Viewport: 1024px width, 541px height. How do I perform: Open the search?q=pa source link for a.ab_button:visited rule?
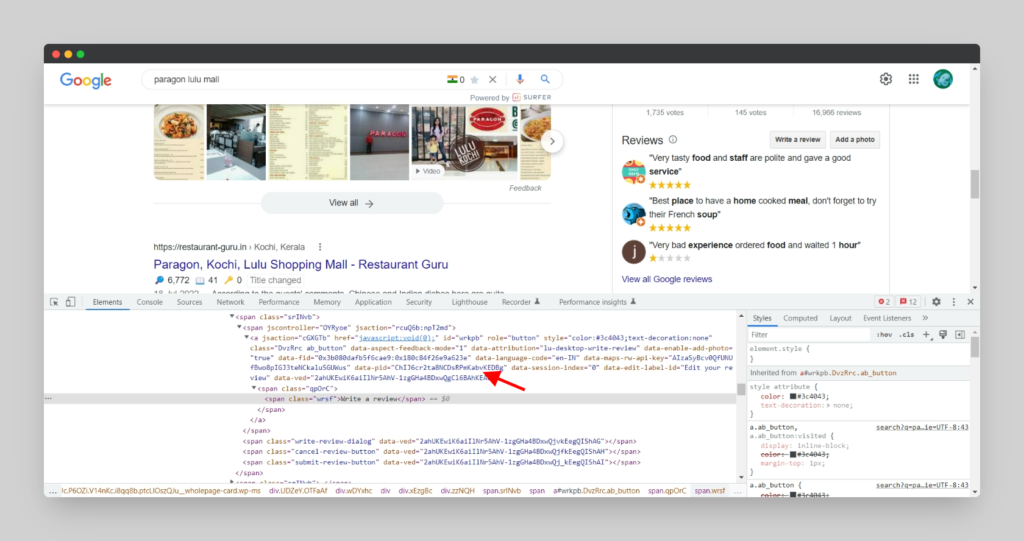922,427
